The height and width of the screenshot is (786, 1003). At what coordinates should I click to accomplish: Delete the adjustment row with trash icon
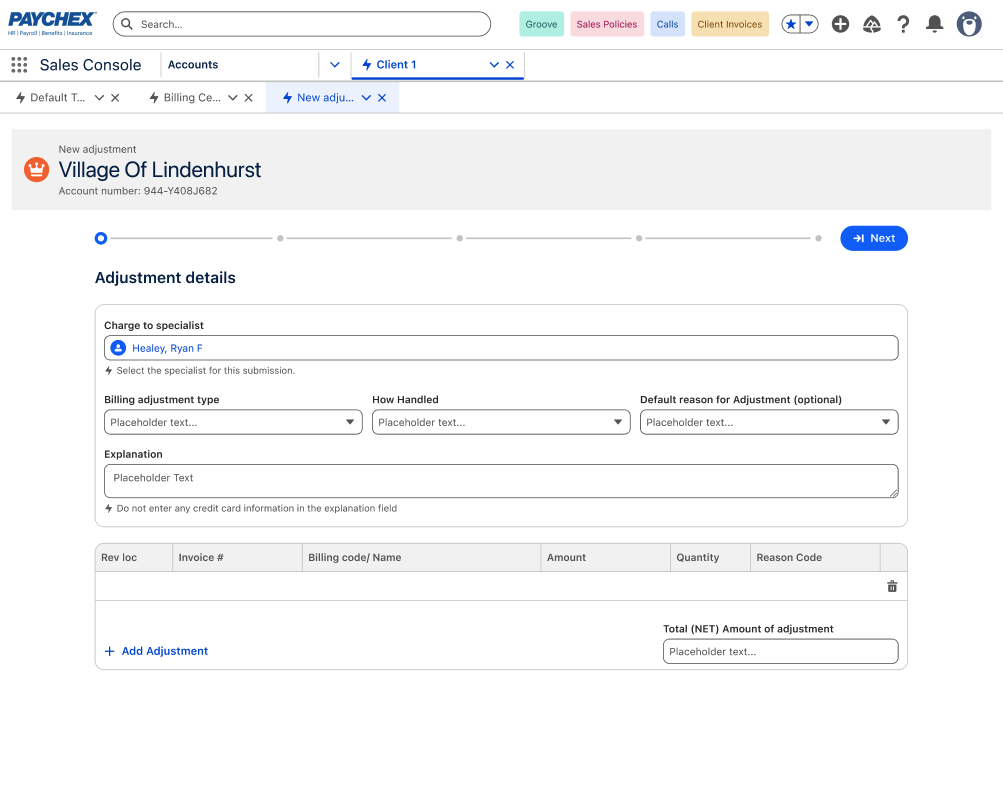[892, 586]
